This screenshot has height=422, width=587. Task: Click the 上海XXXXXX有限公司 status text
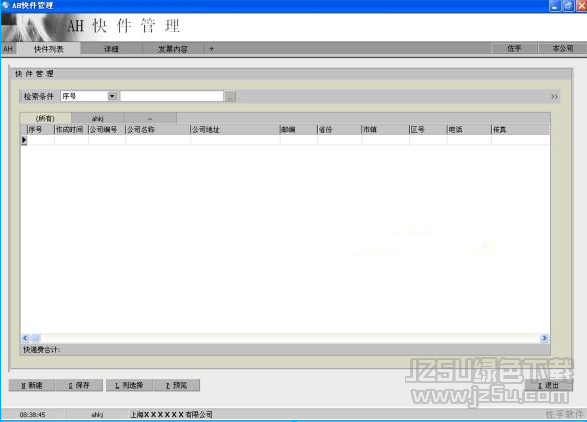tap(171, 415)
